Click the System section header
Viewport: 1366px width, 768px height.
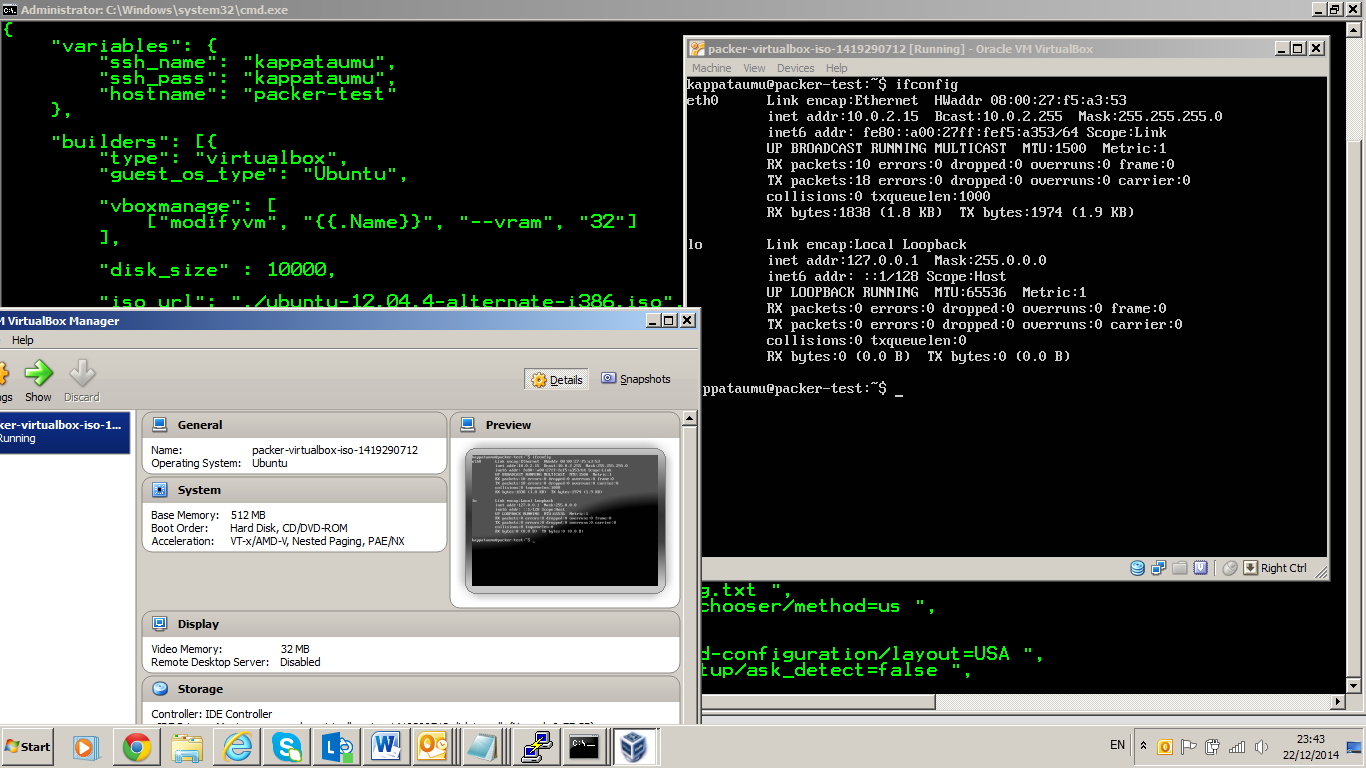tap(294, 490)
